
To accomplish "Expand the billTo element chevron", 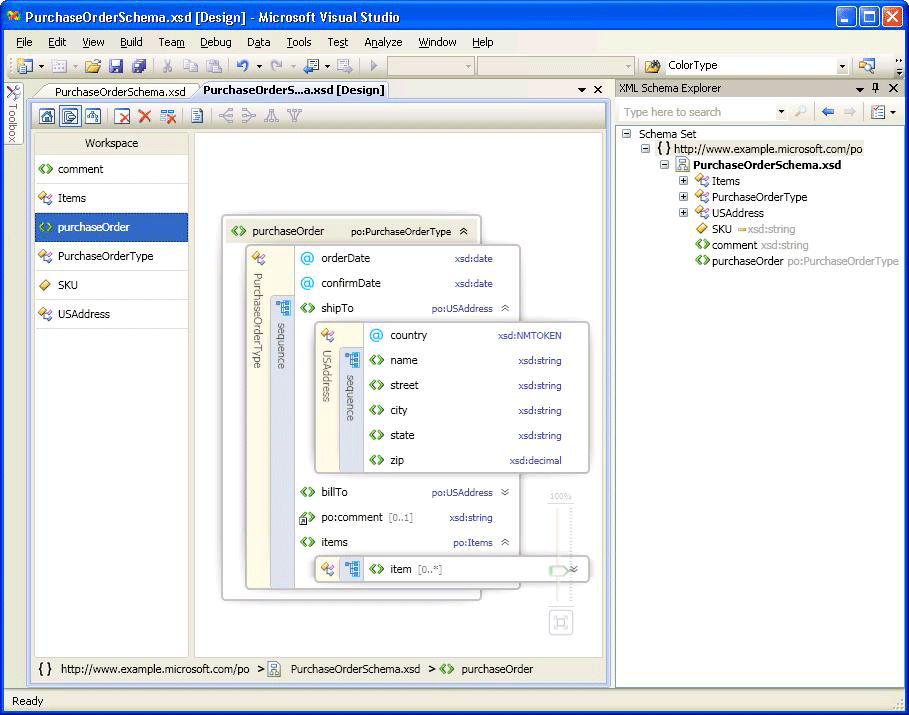I will pos(505,492).
